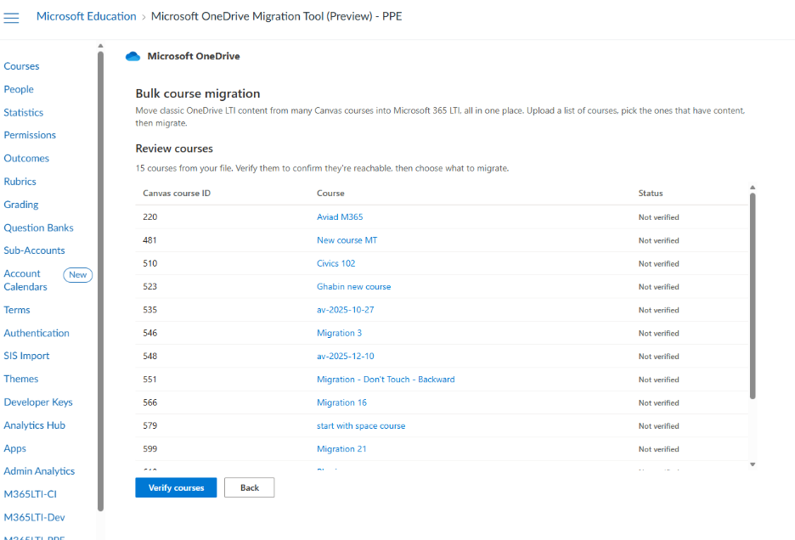Viewport: 795px width, 540px height.
Task: Open the Migration 3 course link
Action: (x=339, y=333)
